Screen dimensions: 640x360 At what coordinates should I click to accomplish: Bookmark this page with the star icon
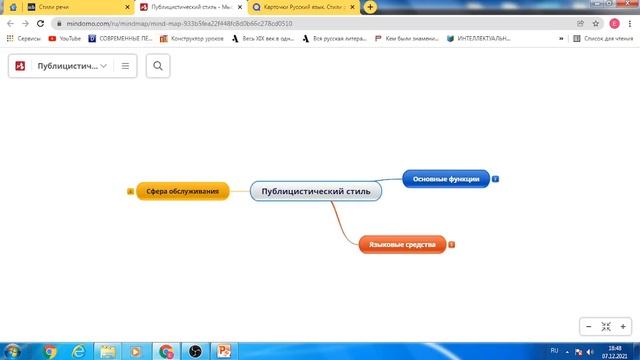596,23
